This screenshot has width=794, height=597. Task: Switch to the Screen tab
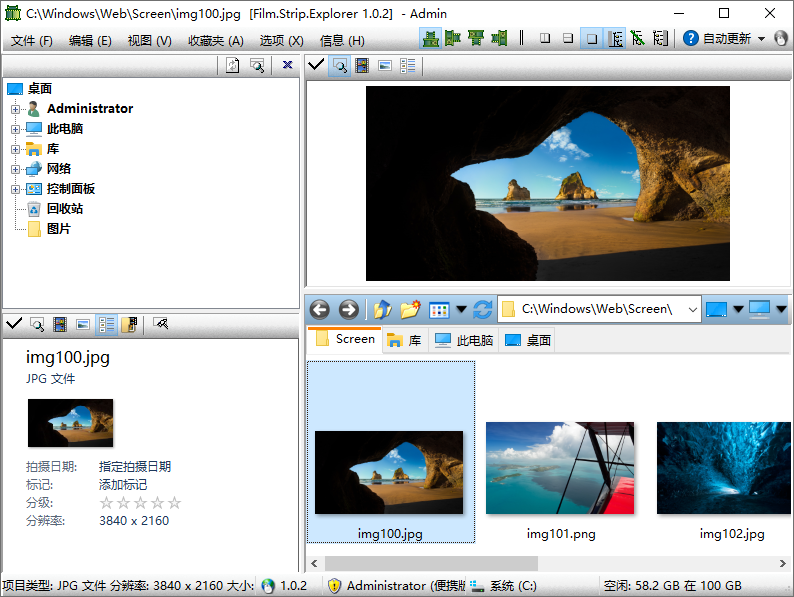point(345,339)
